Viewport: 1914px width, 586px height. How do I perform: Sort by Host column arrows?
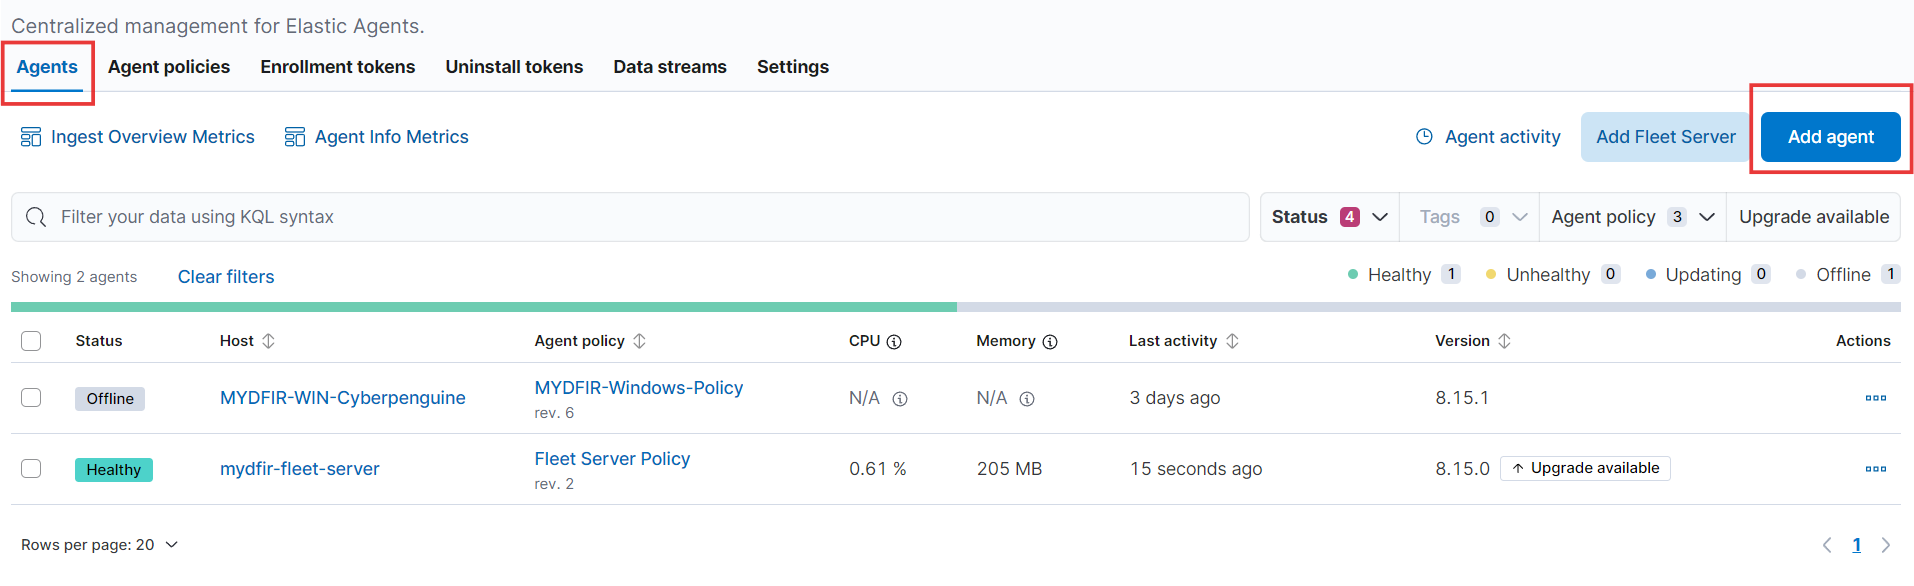tap(269, 341)
